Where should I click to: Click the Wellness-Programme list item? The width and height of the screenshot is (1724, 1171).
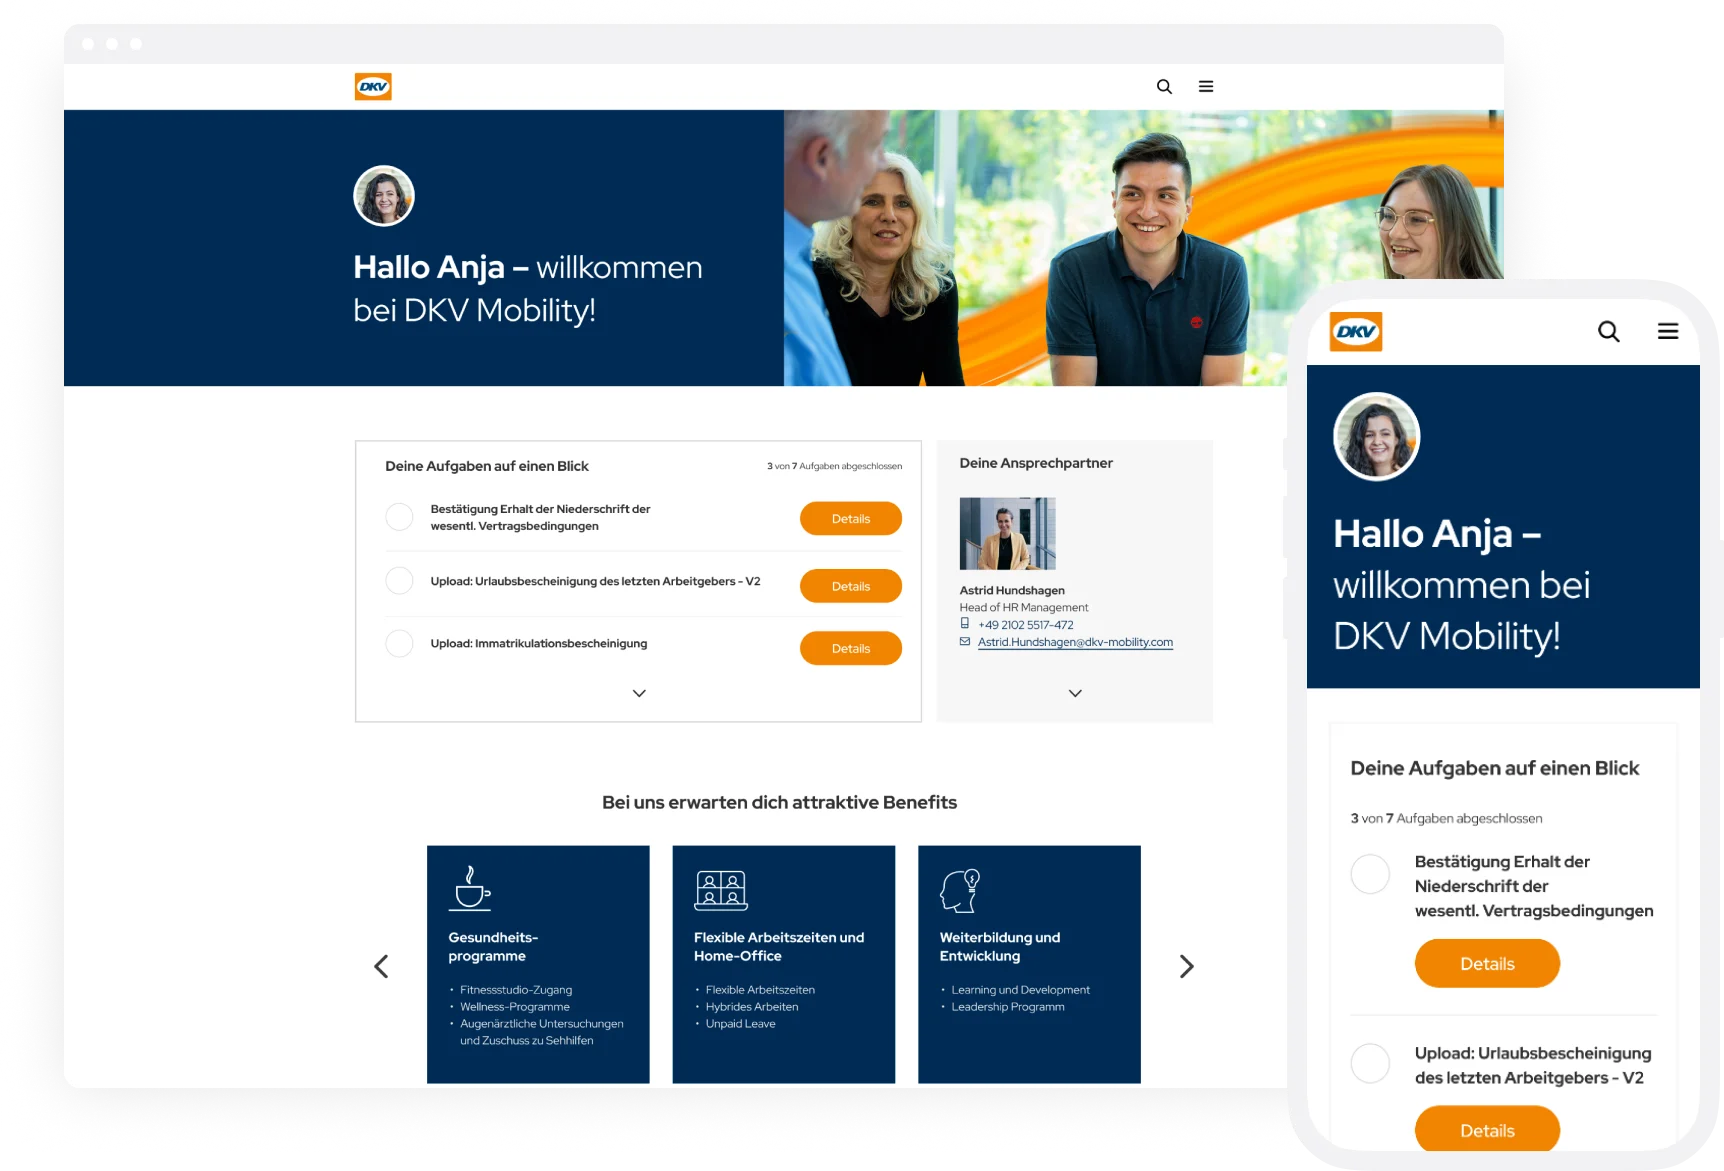pos(515,1007)
